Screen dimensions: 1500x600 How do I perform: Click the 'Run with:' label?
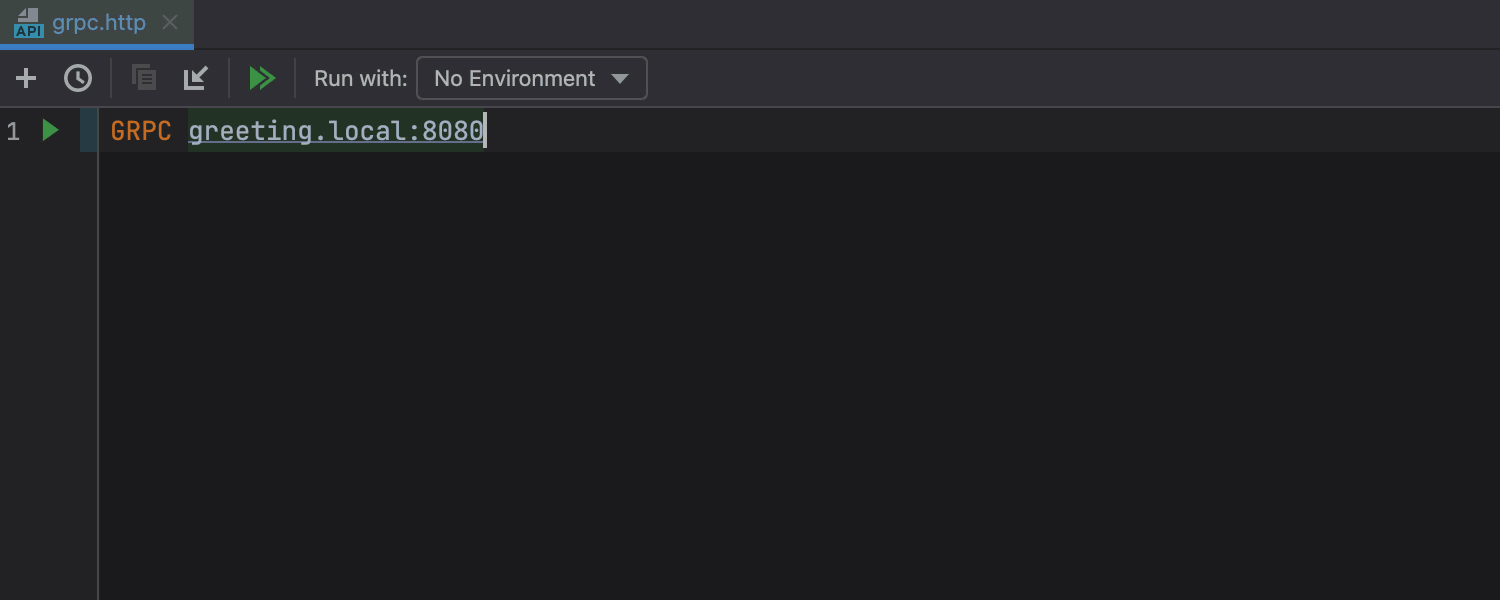point(361,78)
